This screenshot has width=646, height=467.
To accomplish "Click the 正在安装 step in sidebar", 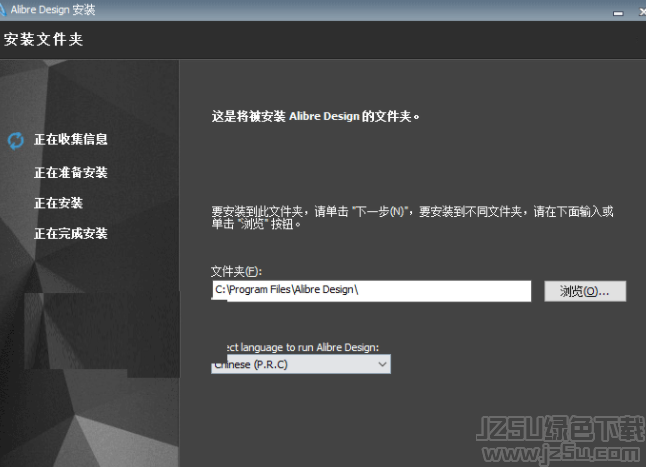I will click(x=58, y=203).
